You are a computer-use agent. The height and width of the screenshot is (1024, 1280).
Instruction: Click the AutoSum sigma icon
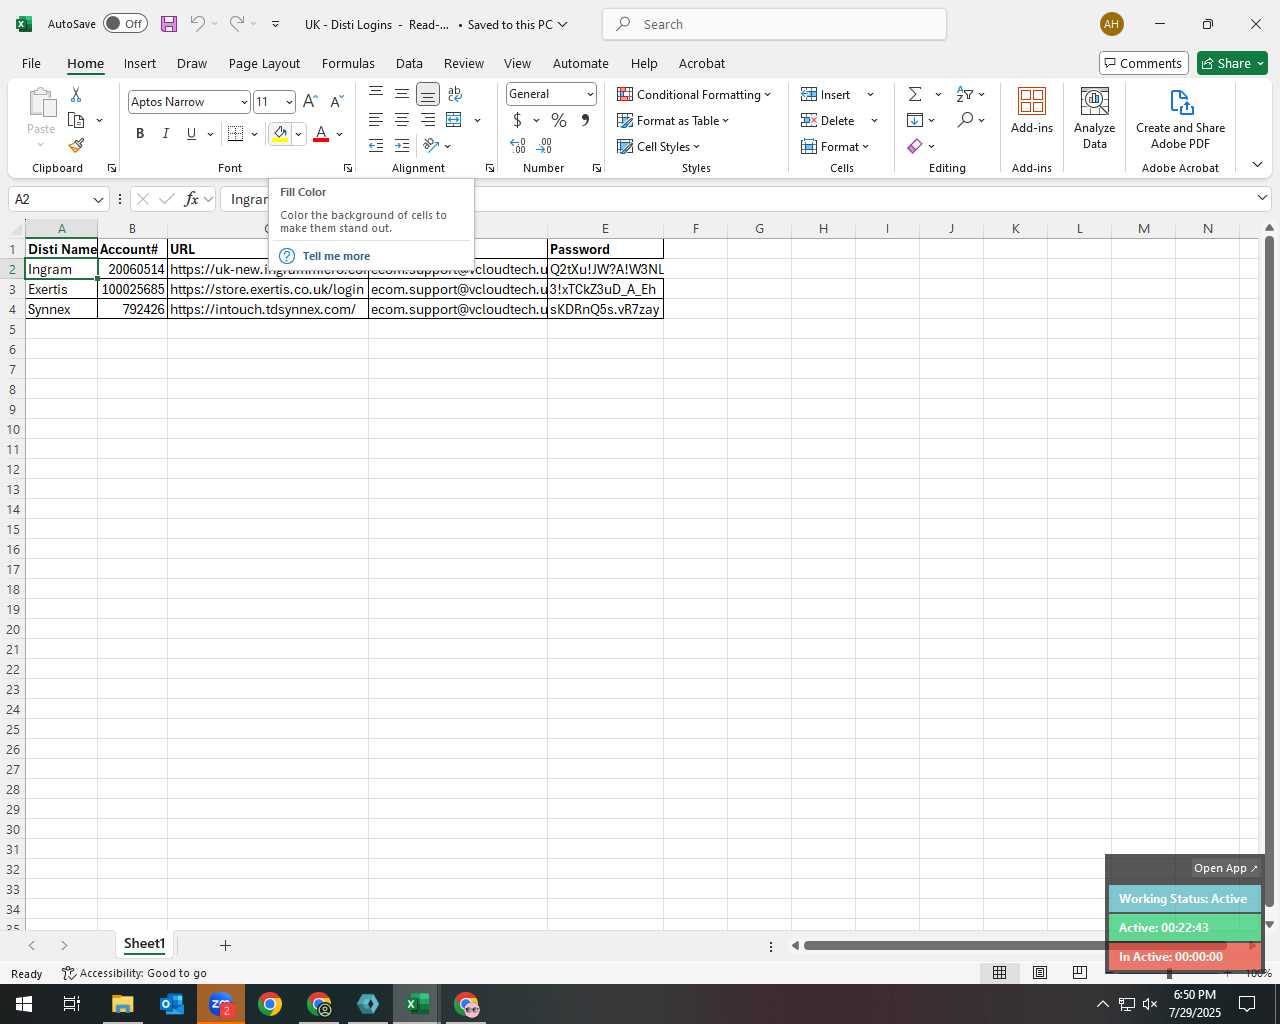pos(915,94)
